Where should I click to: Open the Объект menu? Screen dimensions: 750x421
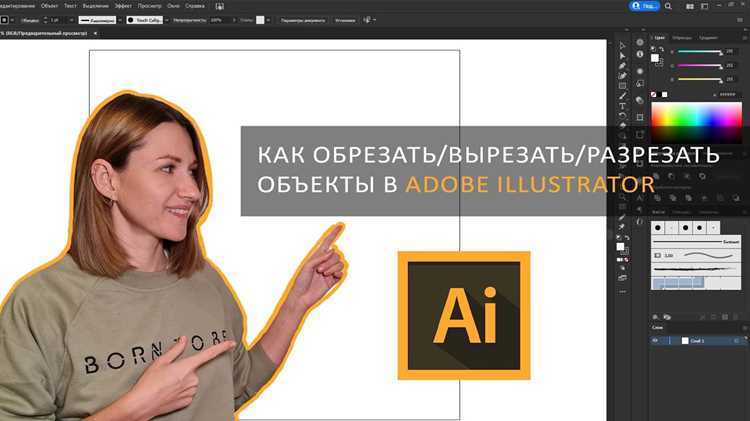pyautogui.click(x=49, y=6)
